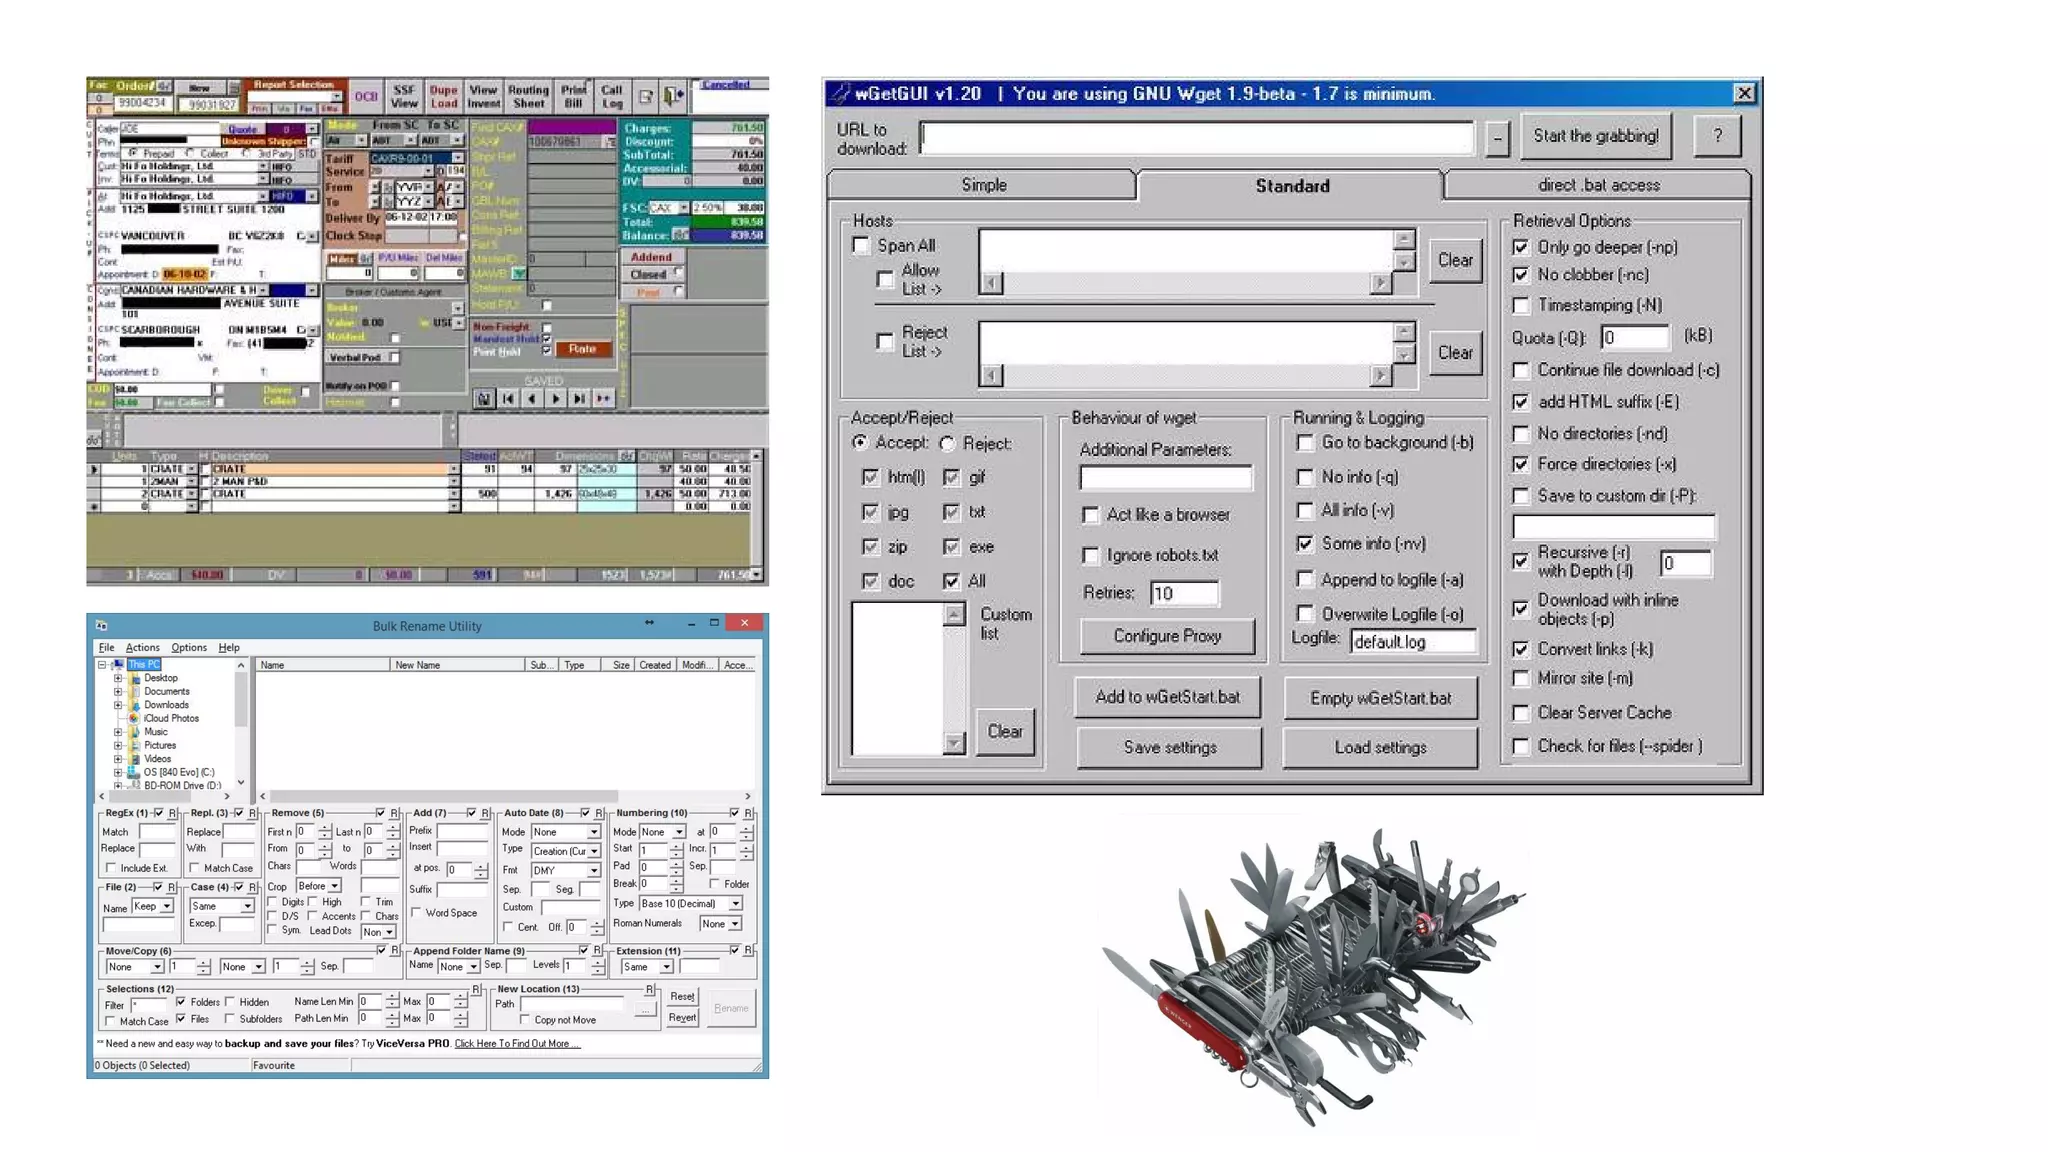Toggle the Timestamping (-N) option
Image resolution: width=2048 pixels, height=1152 pixels.
click(x=1521, y=305)
